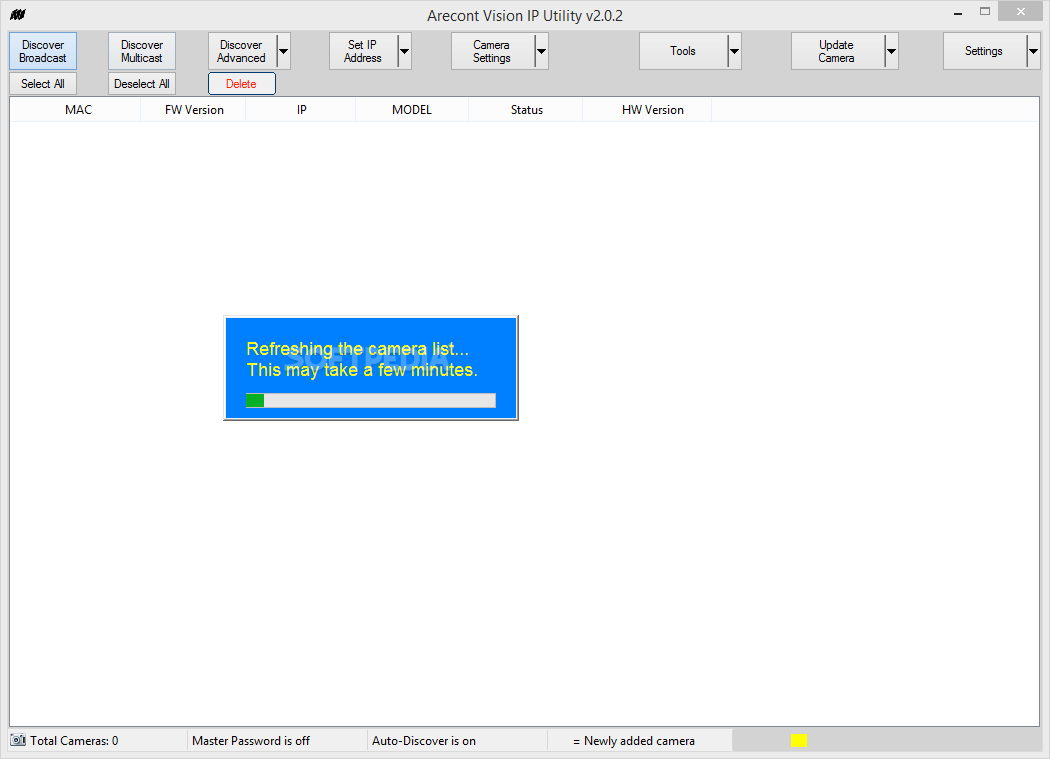Open the Settings button
This screenshot has height=759, width=1050.
point(984,51)
